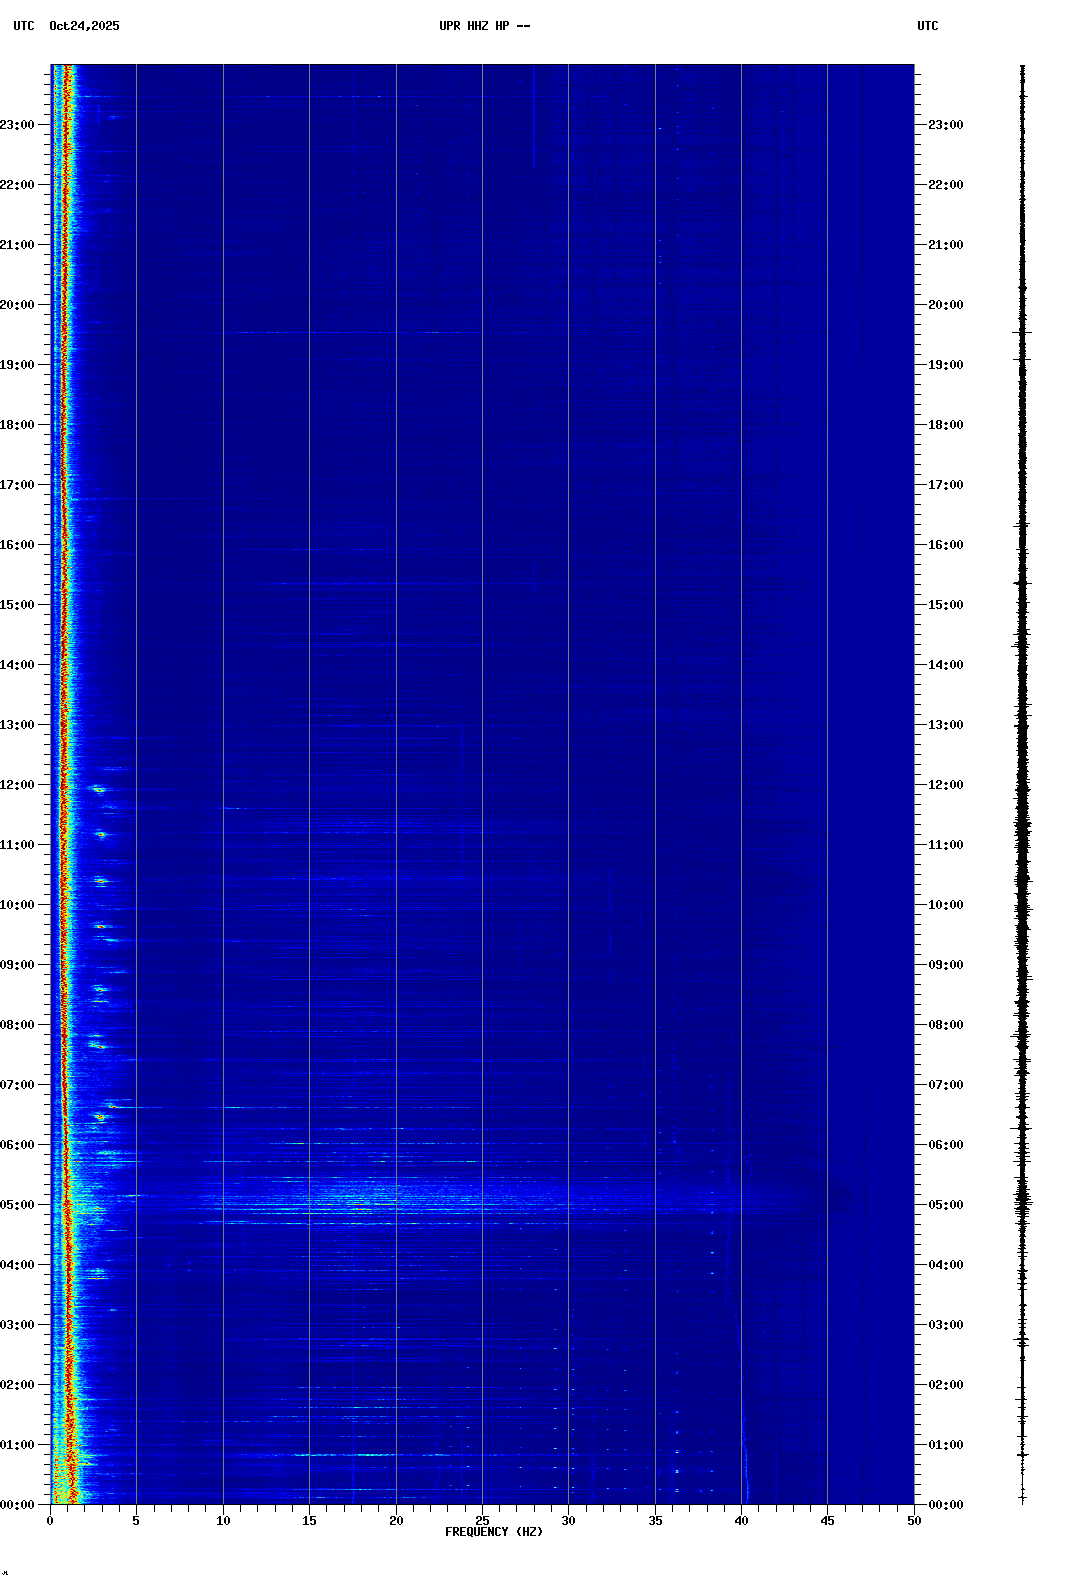Click the UTC label in top-left corner

click(x=24, y=26)
